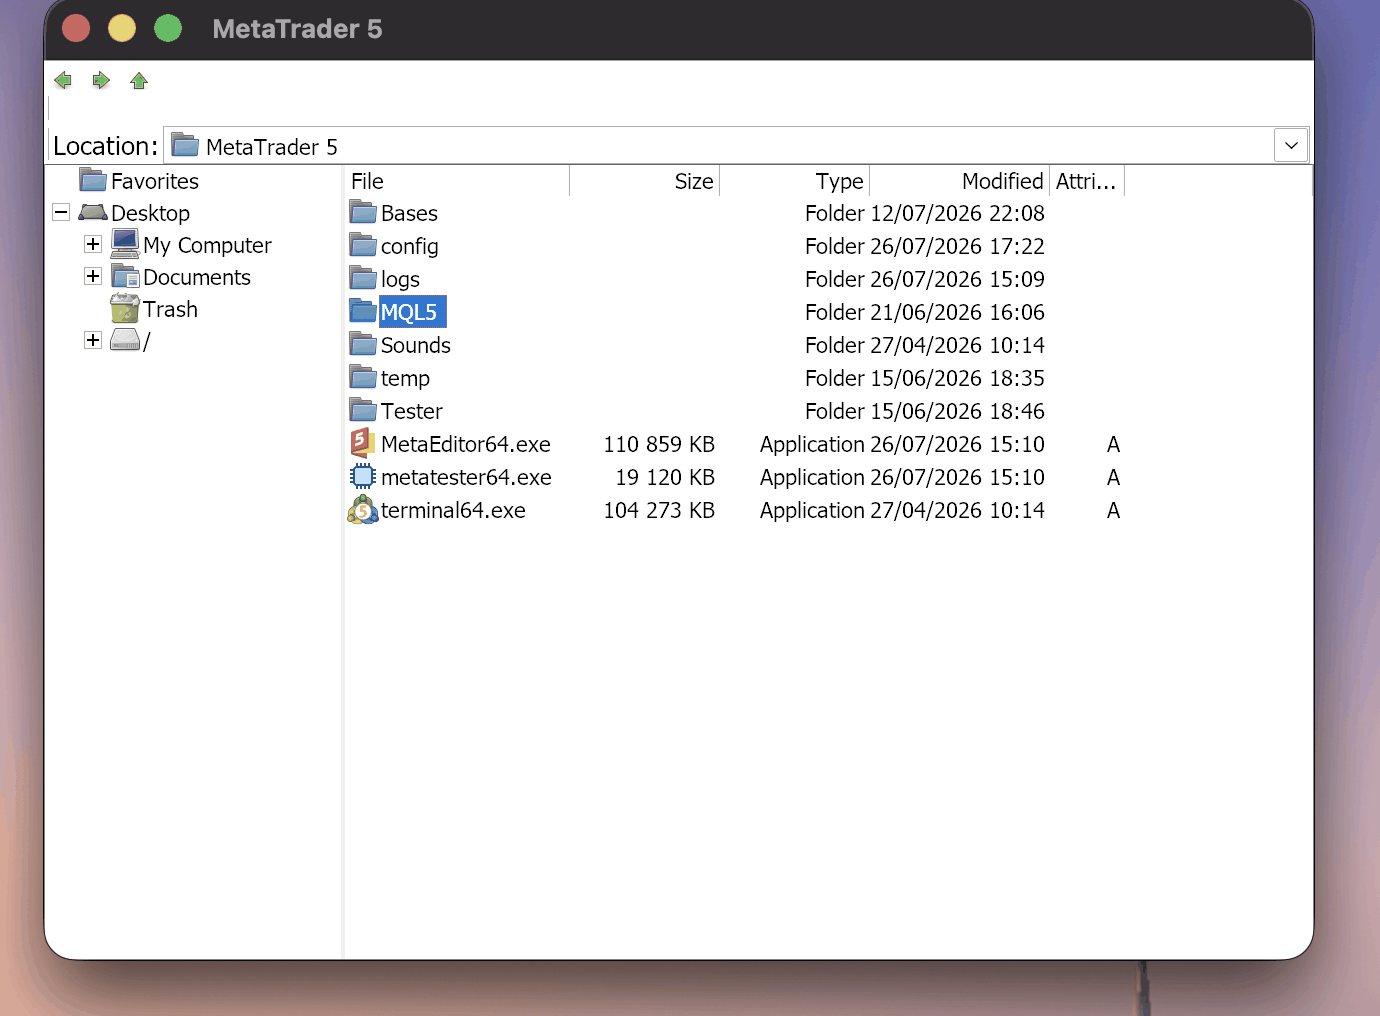Screen dimensions: 1380x1016
Task: Click logs modified date 26/07/2026 15:09
Action: point(957,279)
